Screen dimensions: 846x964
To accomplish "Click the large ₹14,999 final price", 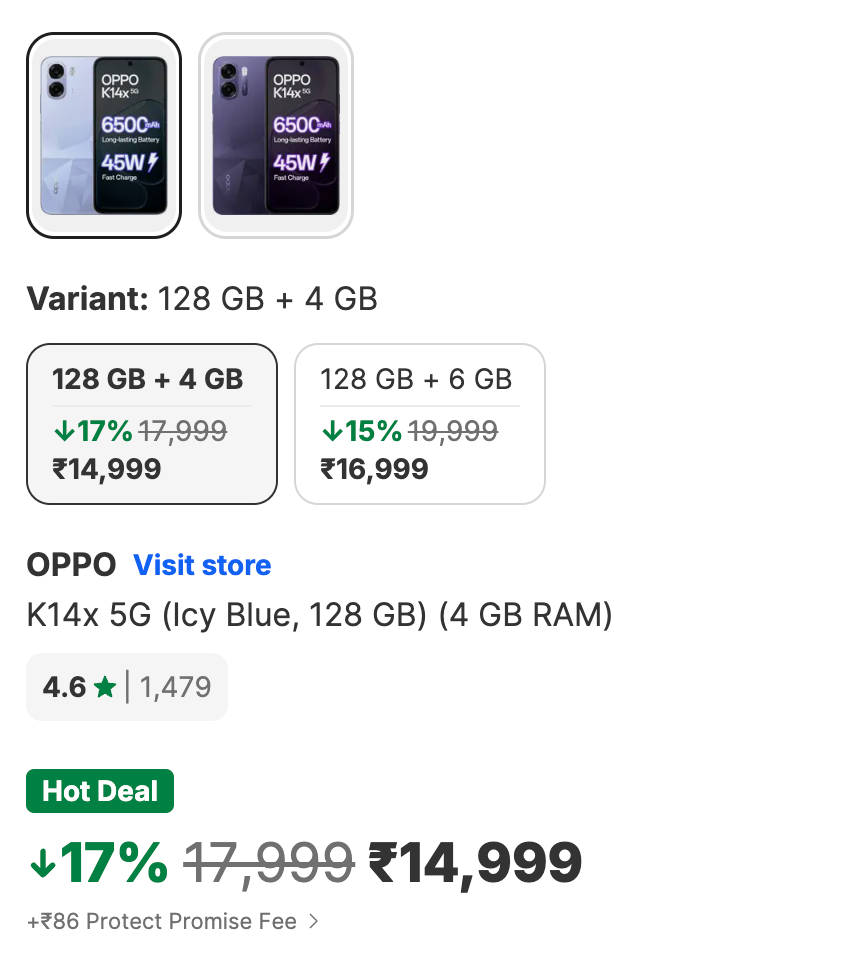I will coord(475,863).
